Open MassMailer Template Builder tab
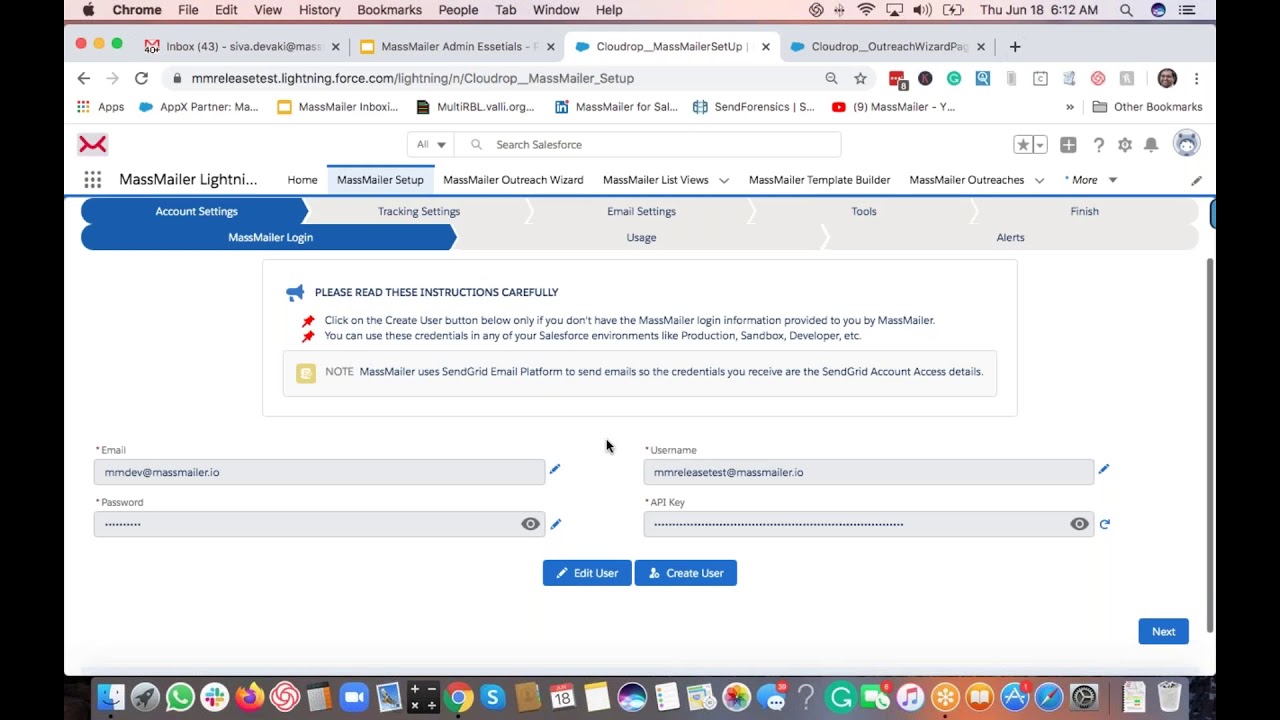The image size is (1280, 720). tap(819, 180)
